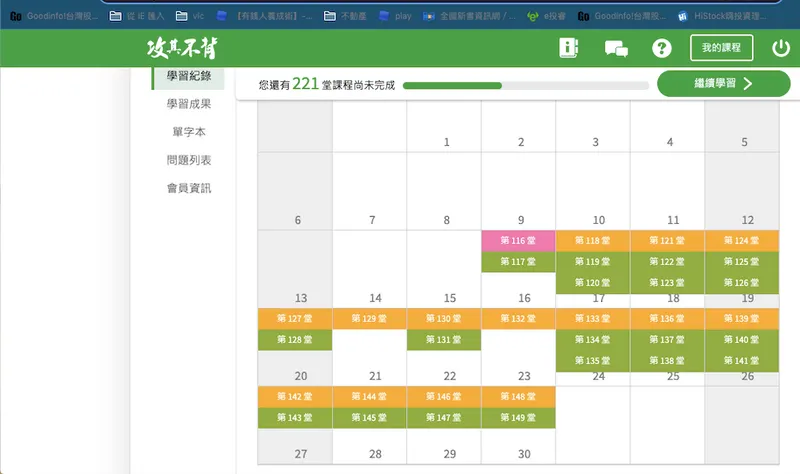The width and height of the screenshot is (800, 474).
Task: Open lesson 第 142 堂
Action: coord(294,397)
